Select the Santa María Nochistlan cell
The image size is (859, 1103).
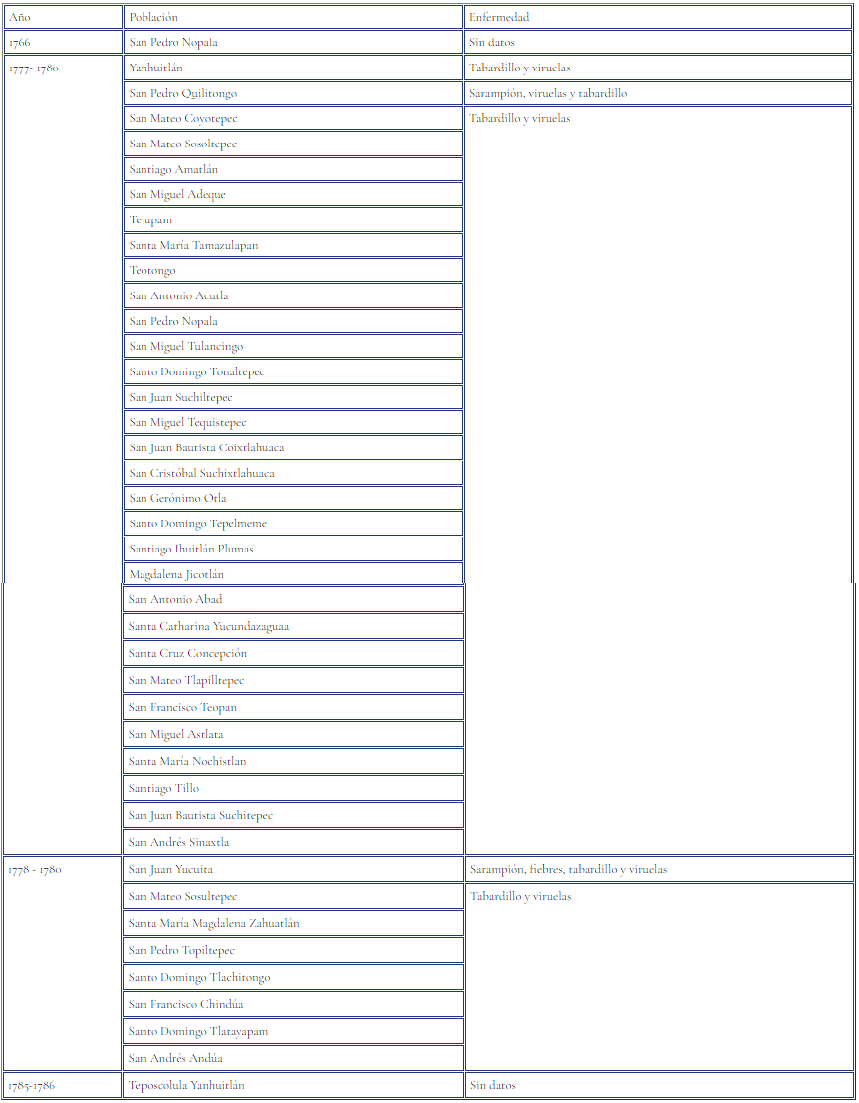[x=293, y=762]
